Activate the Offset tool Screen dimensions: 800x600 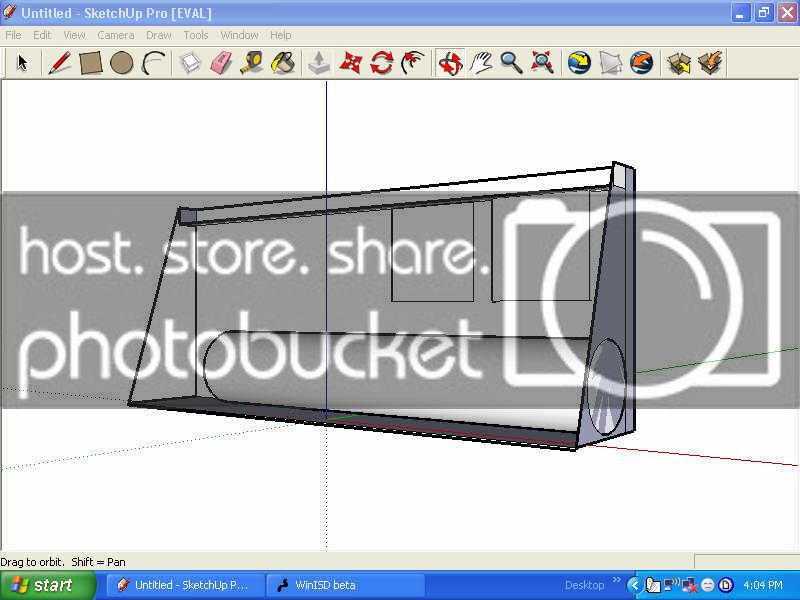pos(413,63)
